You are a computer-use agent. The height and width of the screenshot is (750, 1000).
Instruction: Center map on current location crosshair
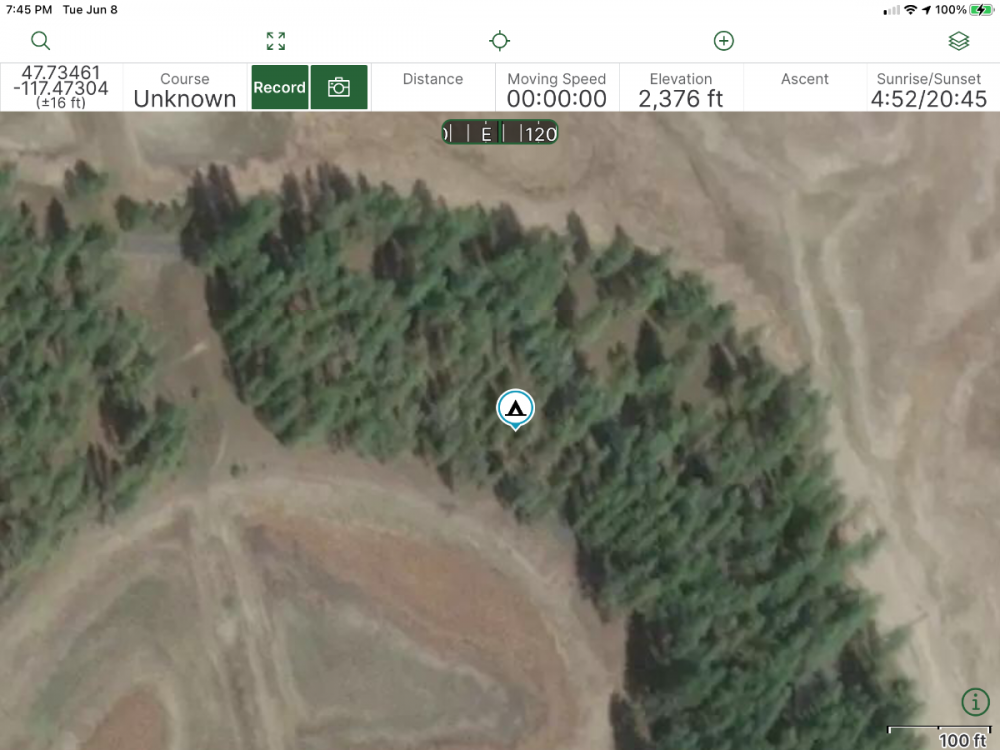[x=499, y=41]
